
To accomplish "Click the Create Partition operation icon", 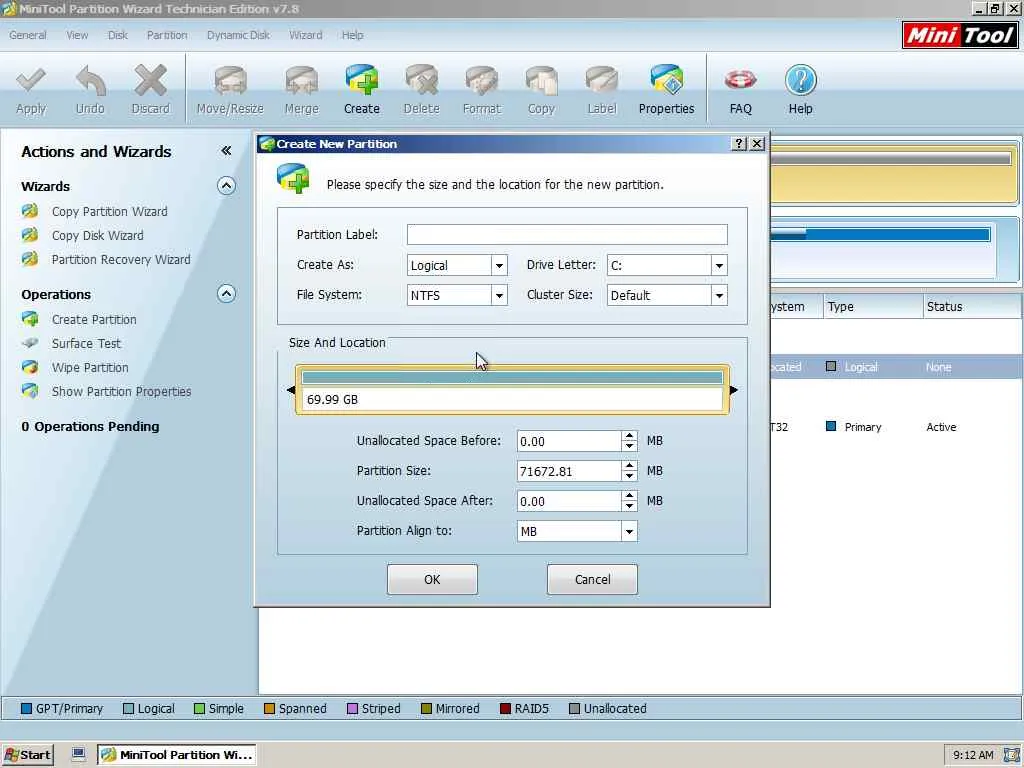I will (30, 319).
